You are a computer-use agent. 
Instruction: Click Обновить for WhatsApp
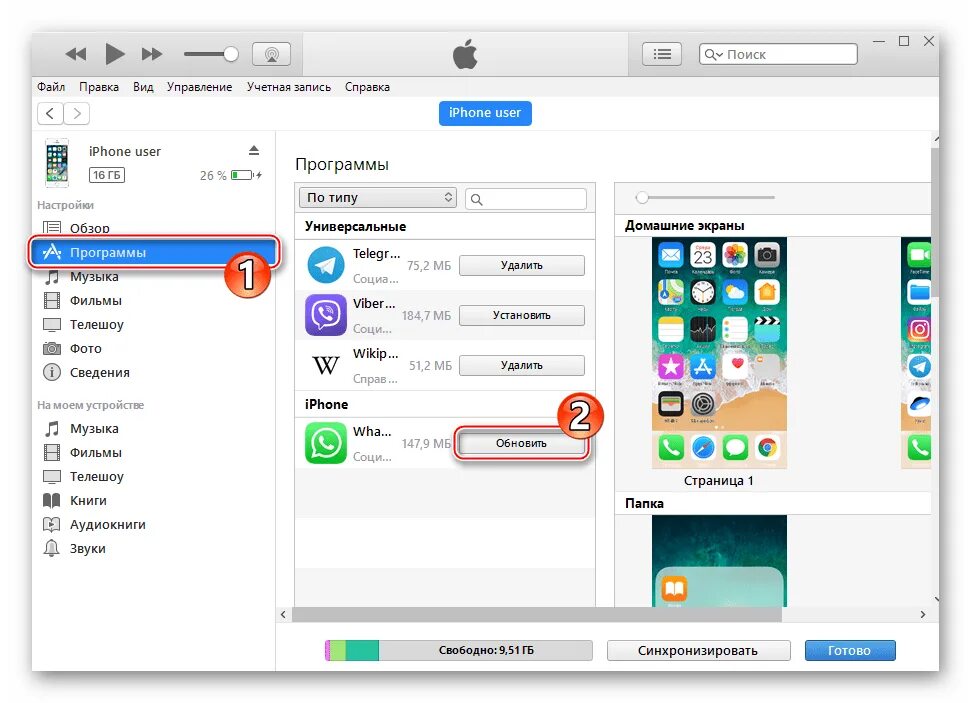click(x=521, y=443)
